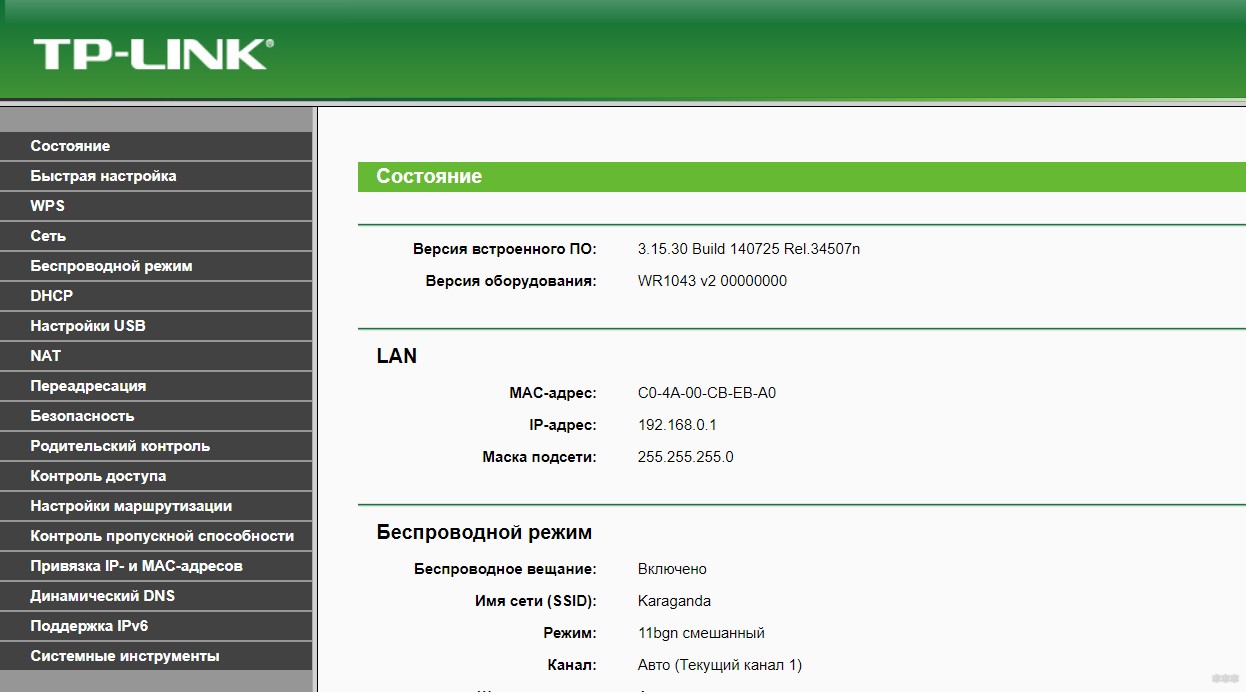The image size is (1246, 692).
Task: Go to the Сеть section
Action: 156,236
